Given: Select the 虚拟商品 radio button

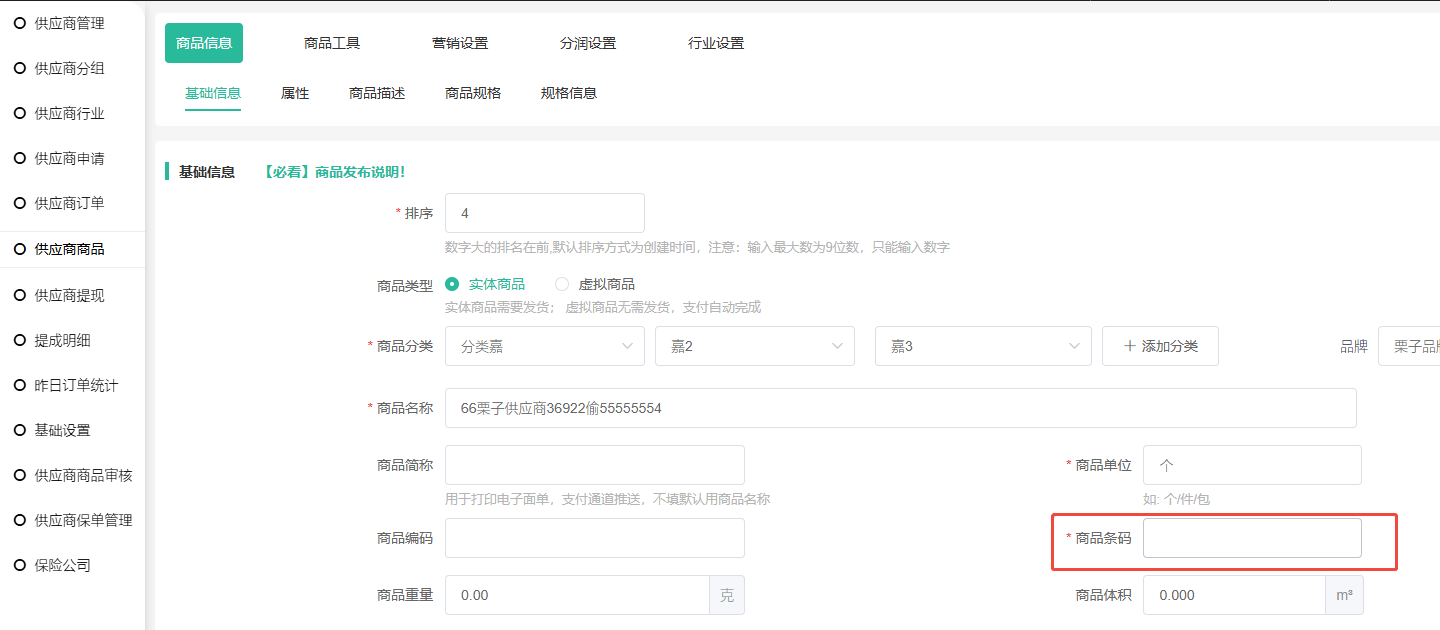Looking at the screenshot, I should 562,284.
